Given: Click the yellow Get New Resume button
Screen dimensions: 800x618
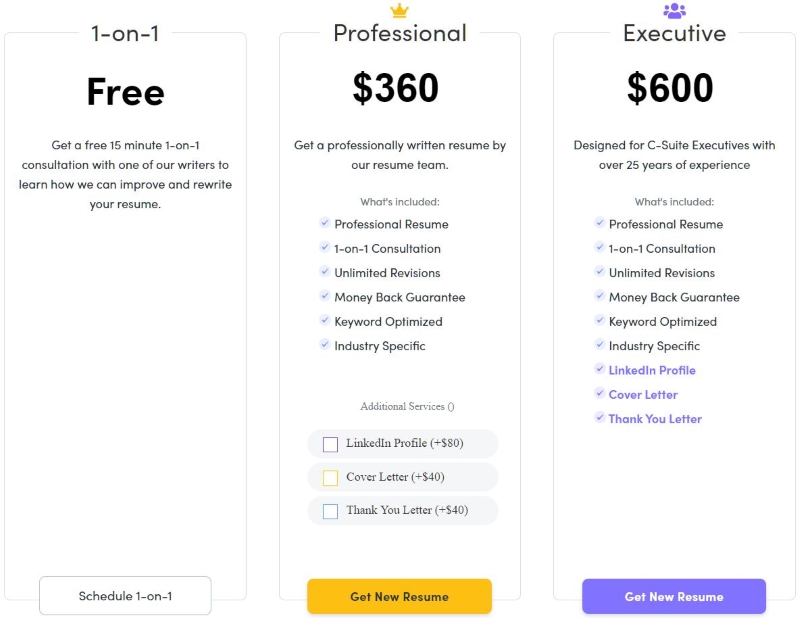Looking at the screenshot, I should tap(399, 596).
